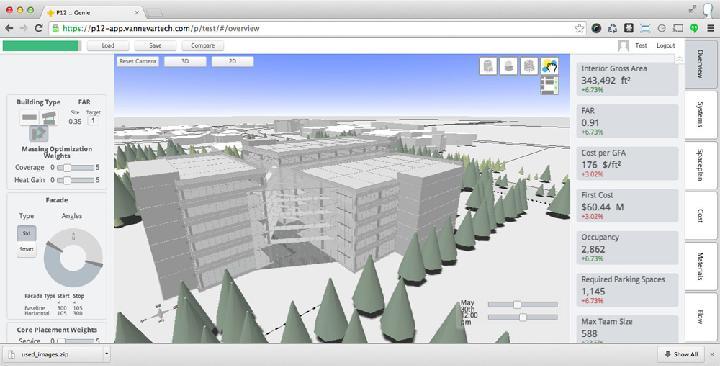Click the First Cost $60.44 M card

627,206
